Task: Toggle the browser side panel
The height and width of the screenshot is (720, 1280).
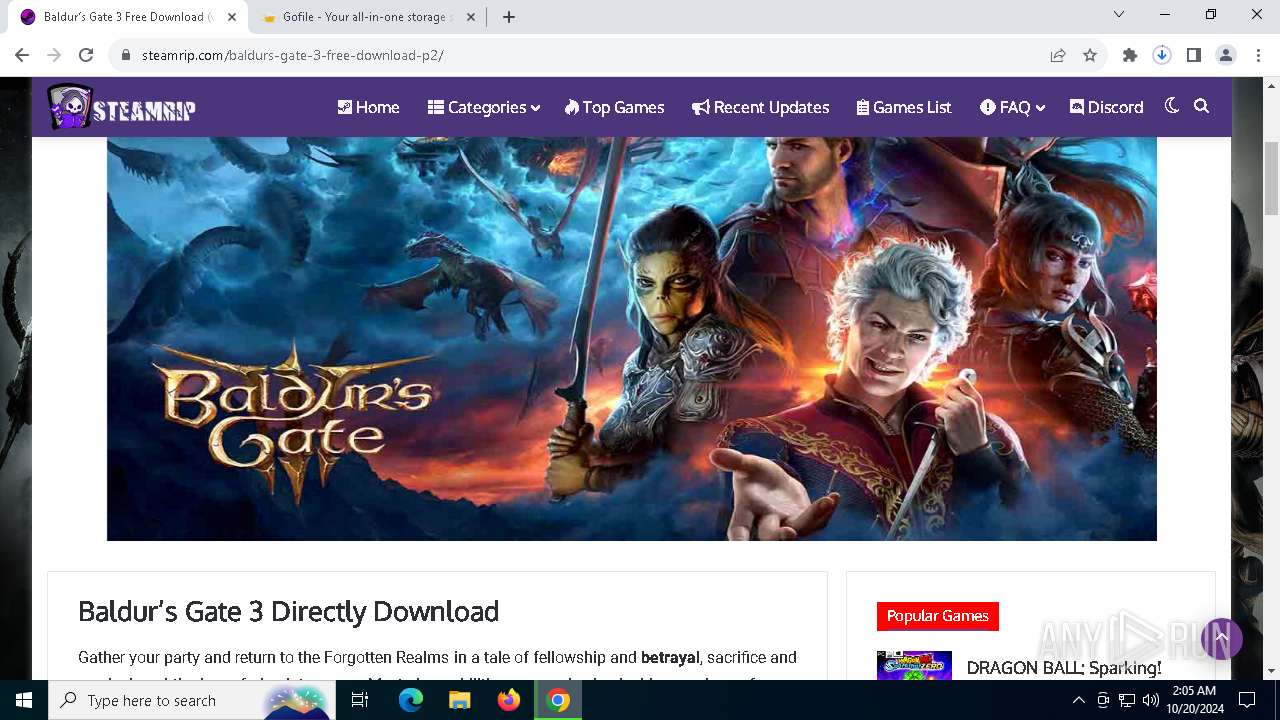Action: point(1194,55)
